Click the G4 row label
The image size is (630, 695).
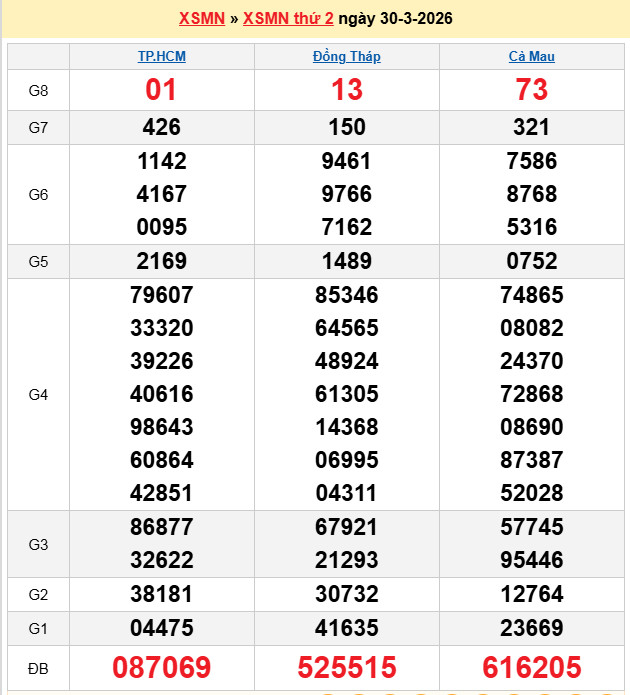(x=38, y=395)
